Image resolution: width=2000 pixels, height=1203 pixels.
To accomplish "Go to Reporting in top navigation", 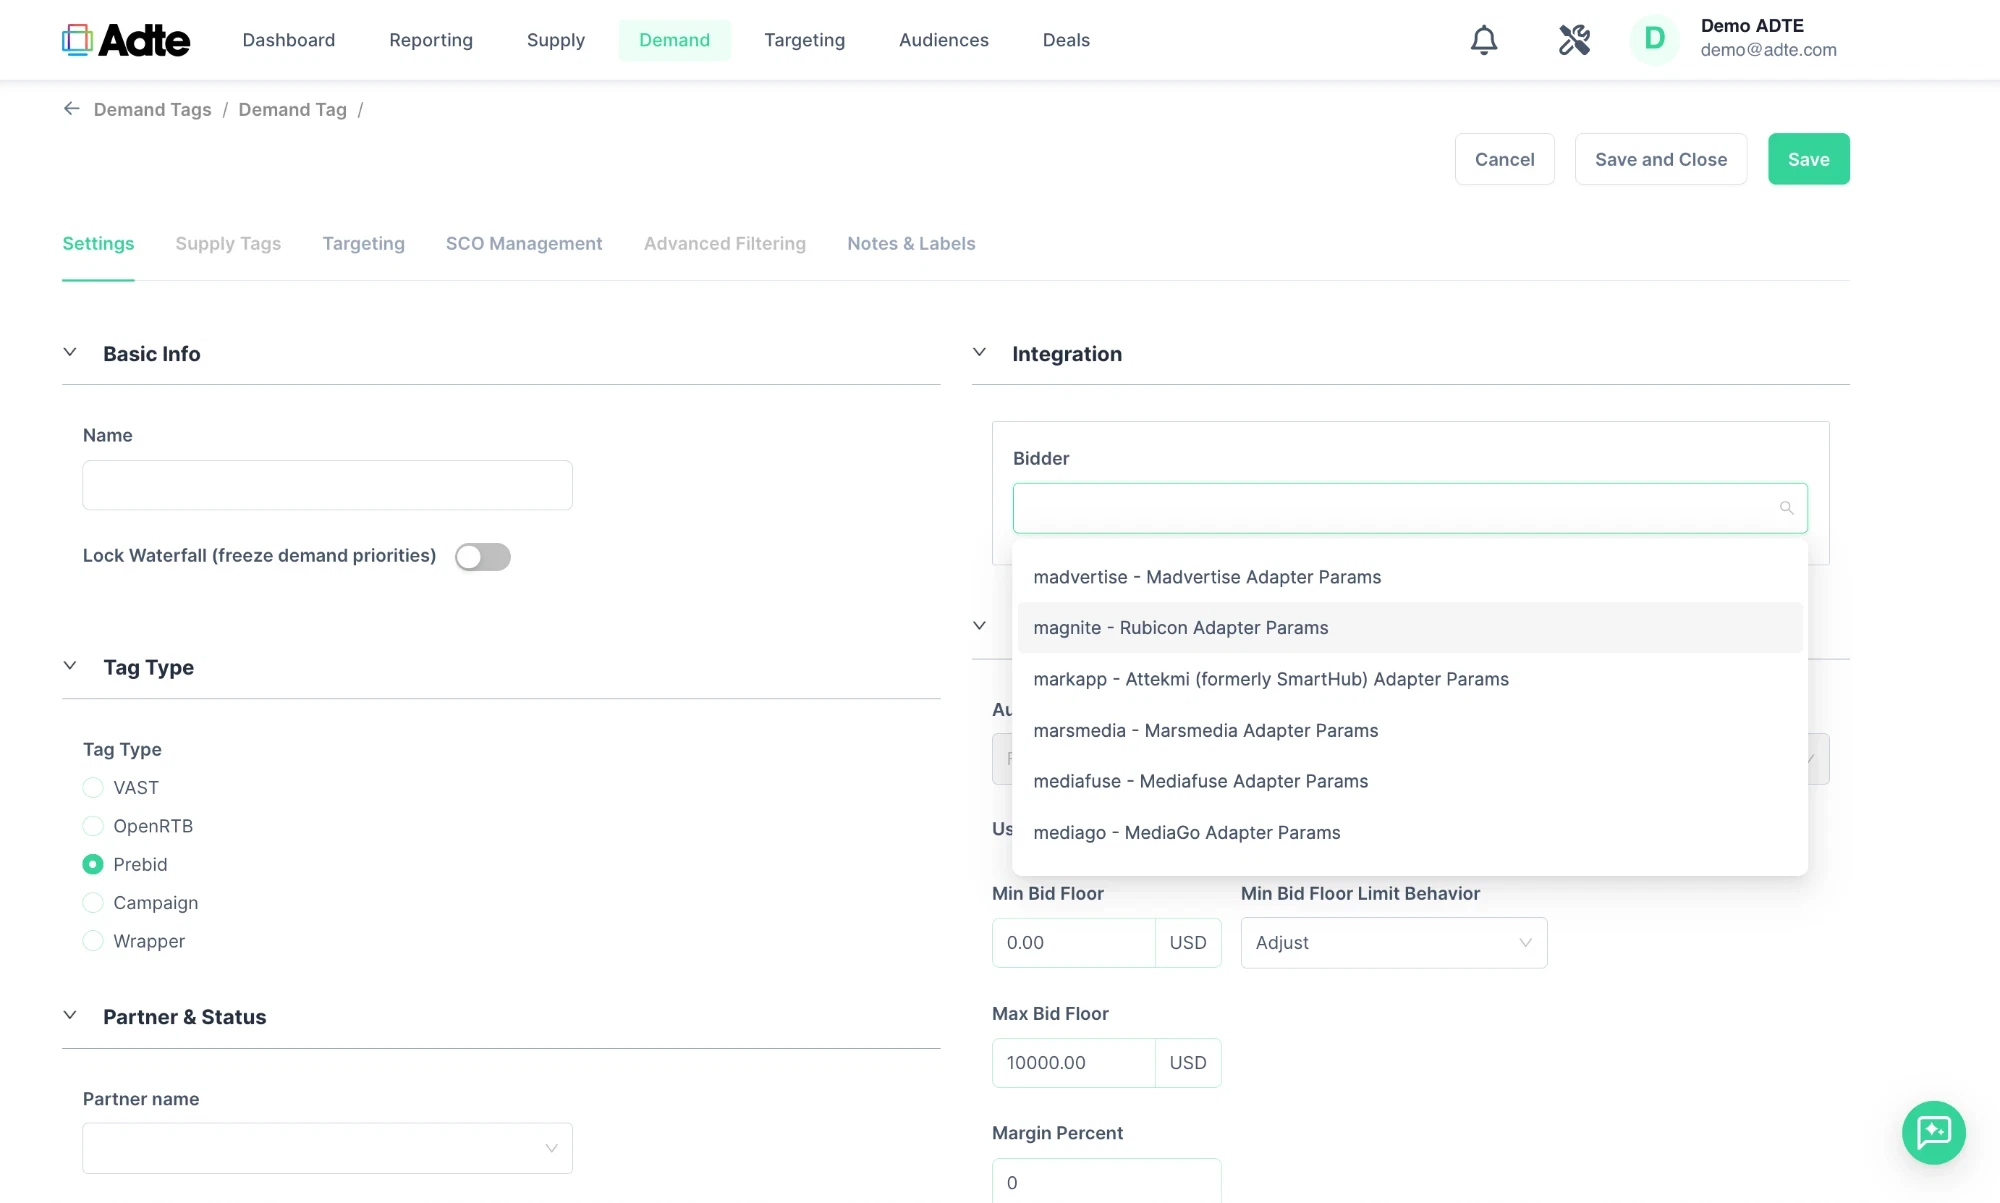I will tap(431, 40).
